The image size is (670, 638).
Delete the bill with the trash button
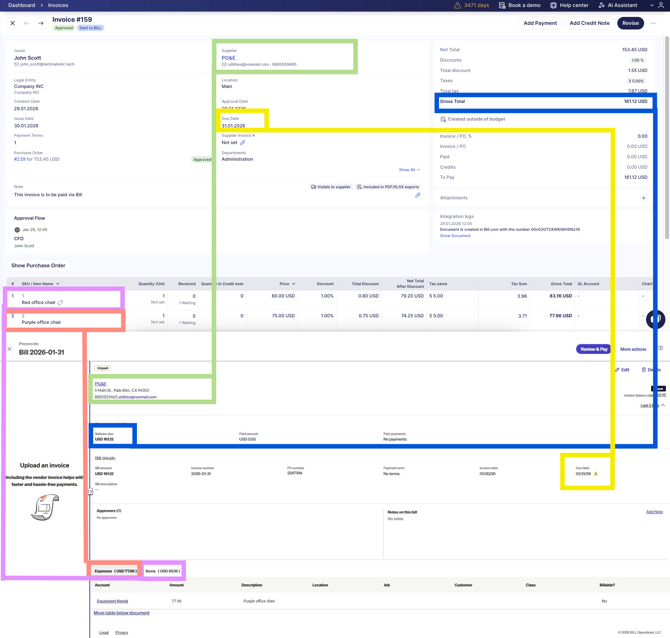[x=650, y=370]
